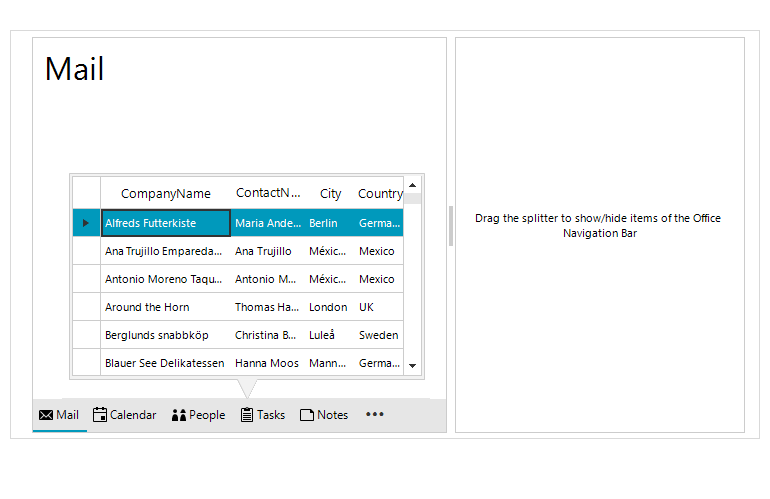Click the Hanna Moos contact cell

(x=268, y=363)
